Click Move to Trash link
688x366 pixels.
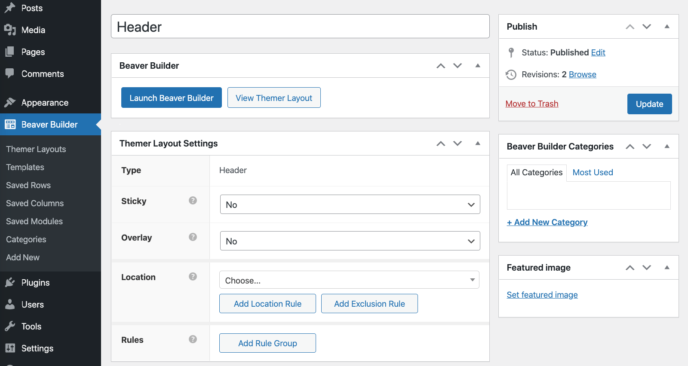pyautogui.click(x=532, y=104)
